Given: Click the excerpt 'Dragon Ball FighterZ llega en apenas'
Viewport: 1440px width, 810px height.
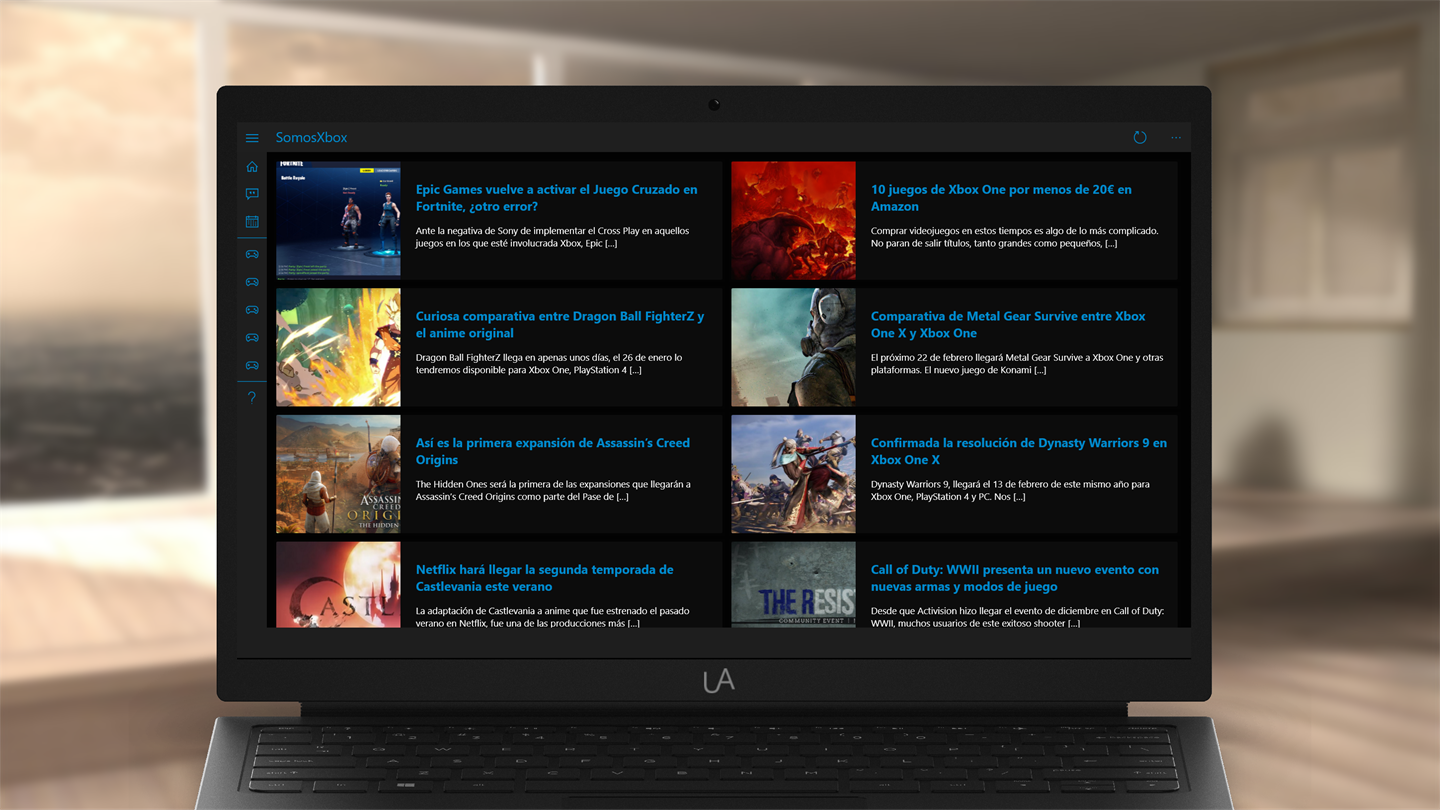Looking at the screenshot, I should tap(549, 364).
